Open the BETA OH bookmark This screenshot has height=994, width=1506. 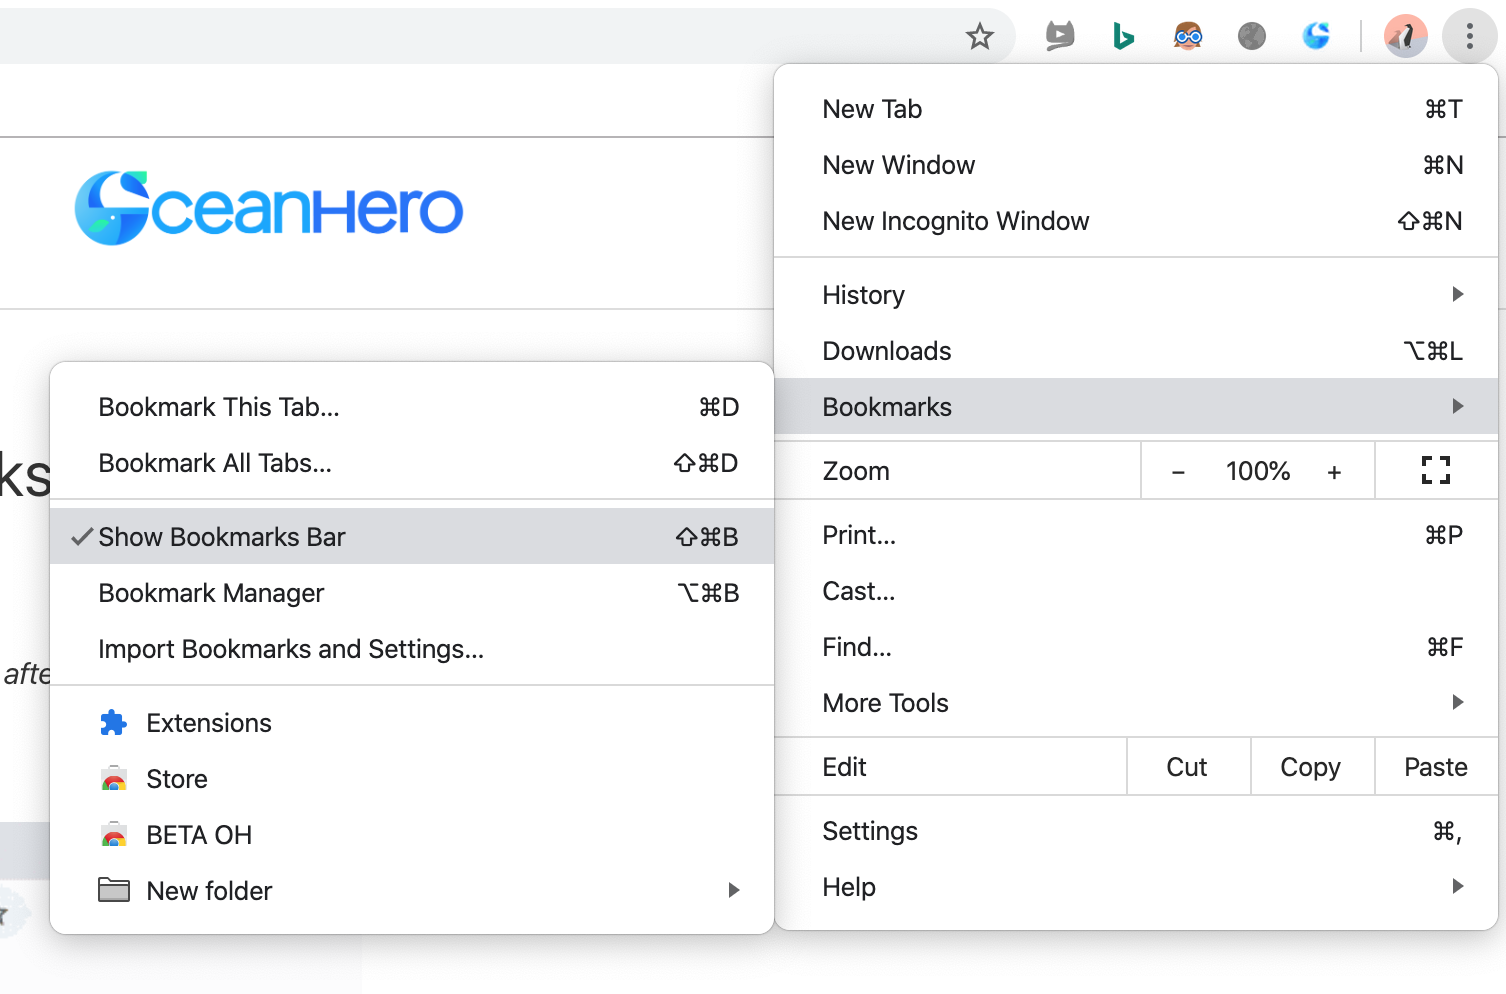[x=198, y=835]
